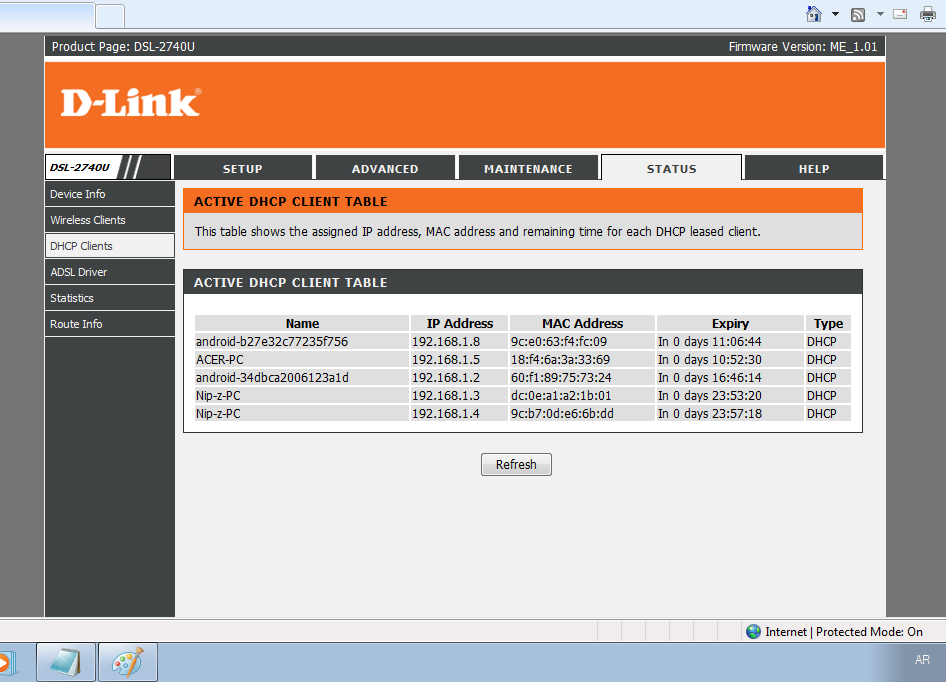Viewport: 946px width, 682px height.
Task: Go to the MAINTENANCE tab
Action: tap(528, 168)
